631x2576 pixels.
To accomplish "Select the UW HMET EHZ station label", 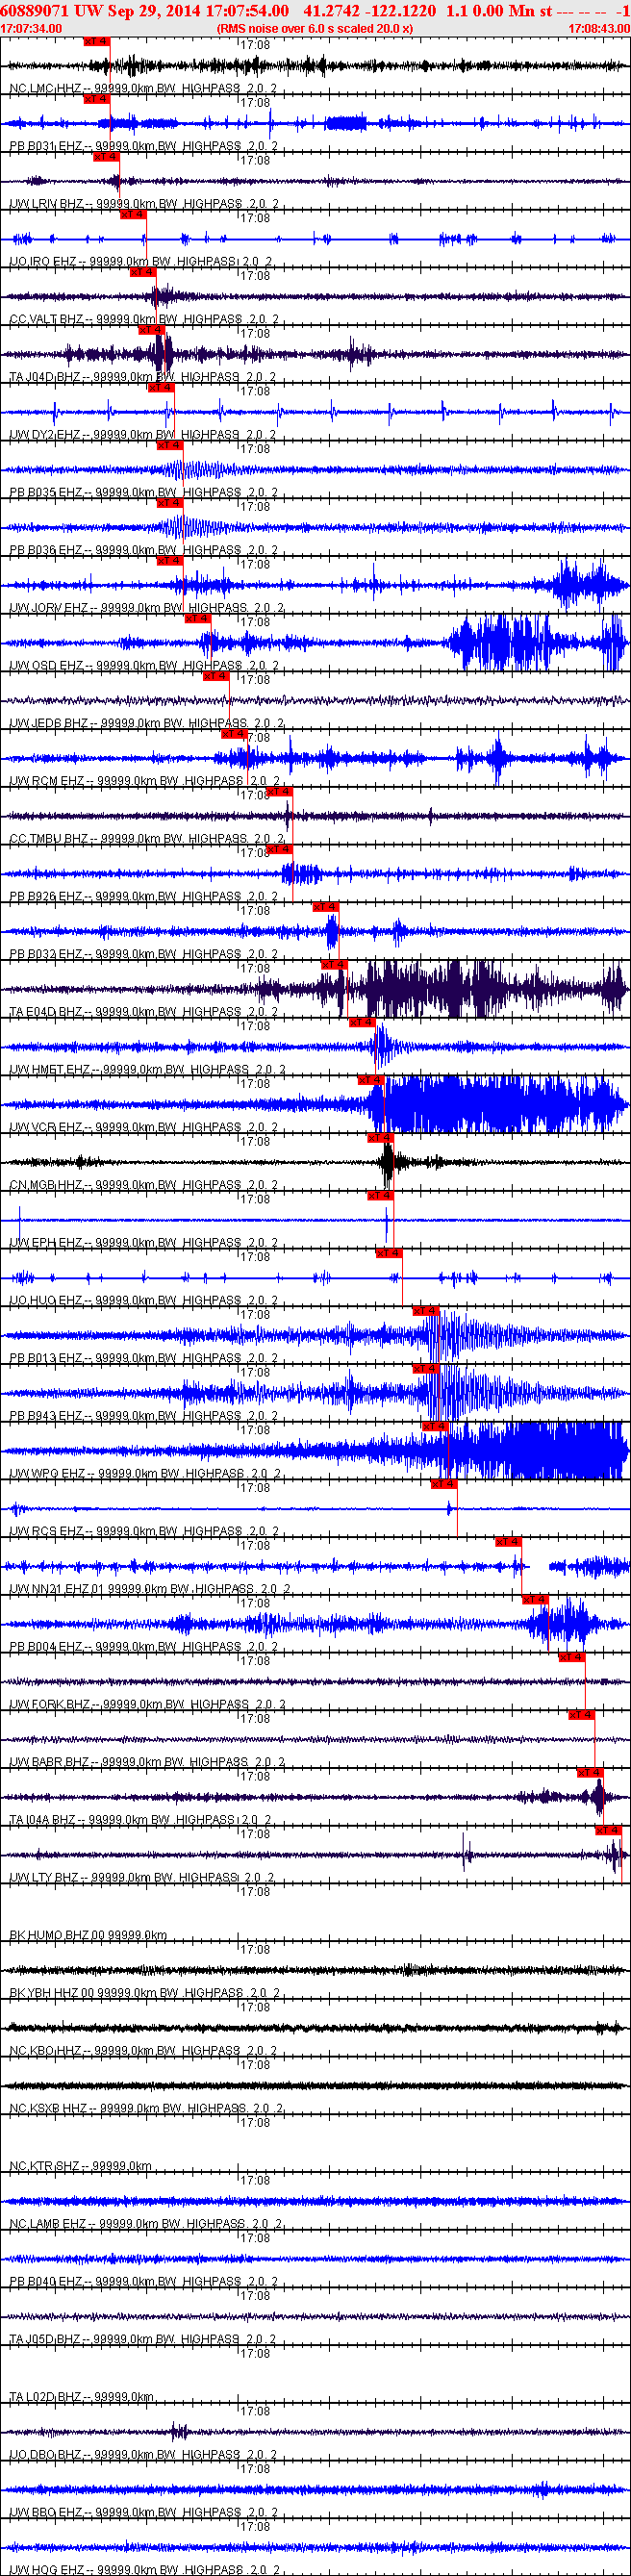I will tap(147, 1070).
